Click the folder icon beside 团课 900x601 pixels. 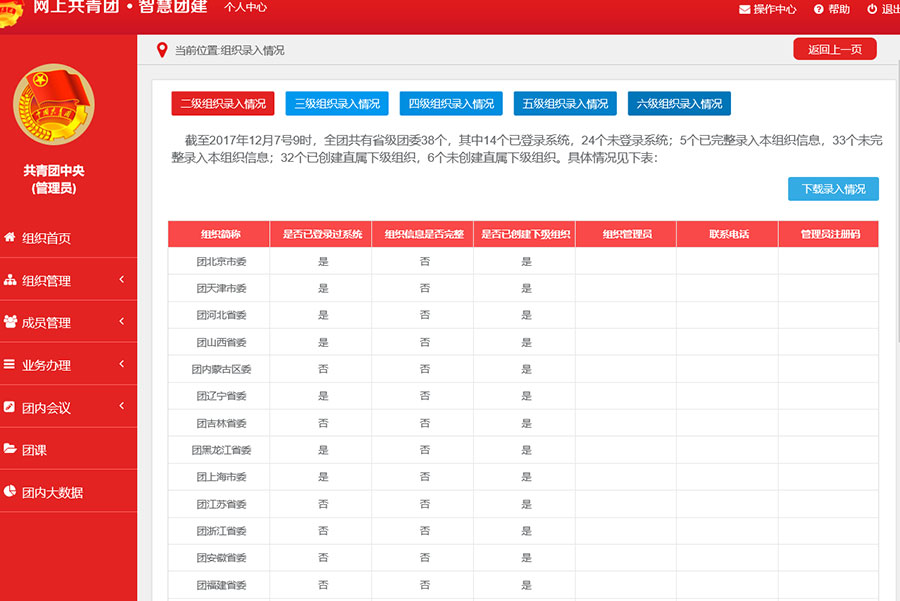[10, 450]
